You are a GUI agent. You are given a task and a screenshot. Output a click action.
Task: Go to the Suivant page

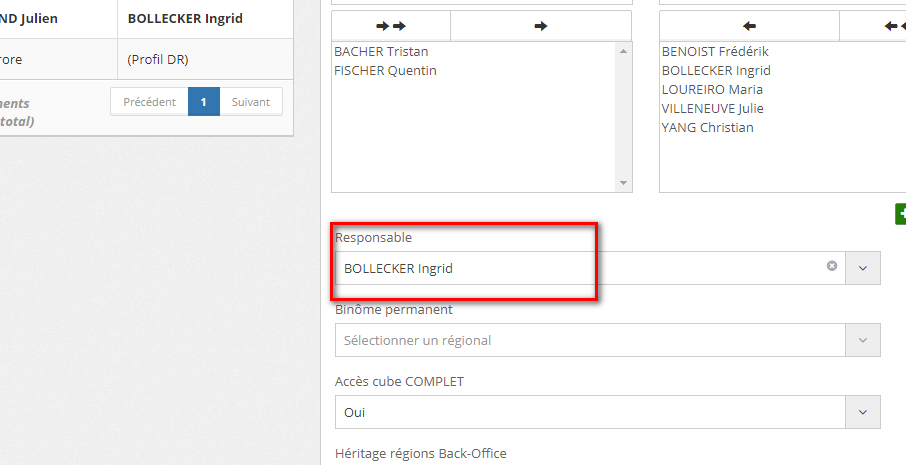[x=251, y=102]
